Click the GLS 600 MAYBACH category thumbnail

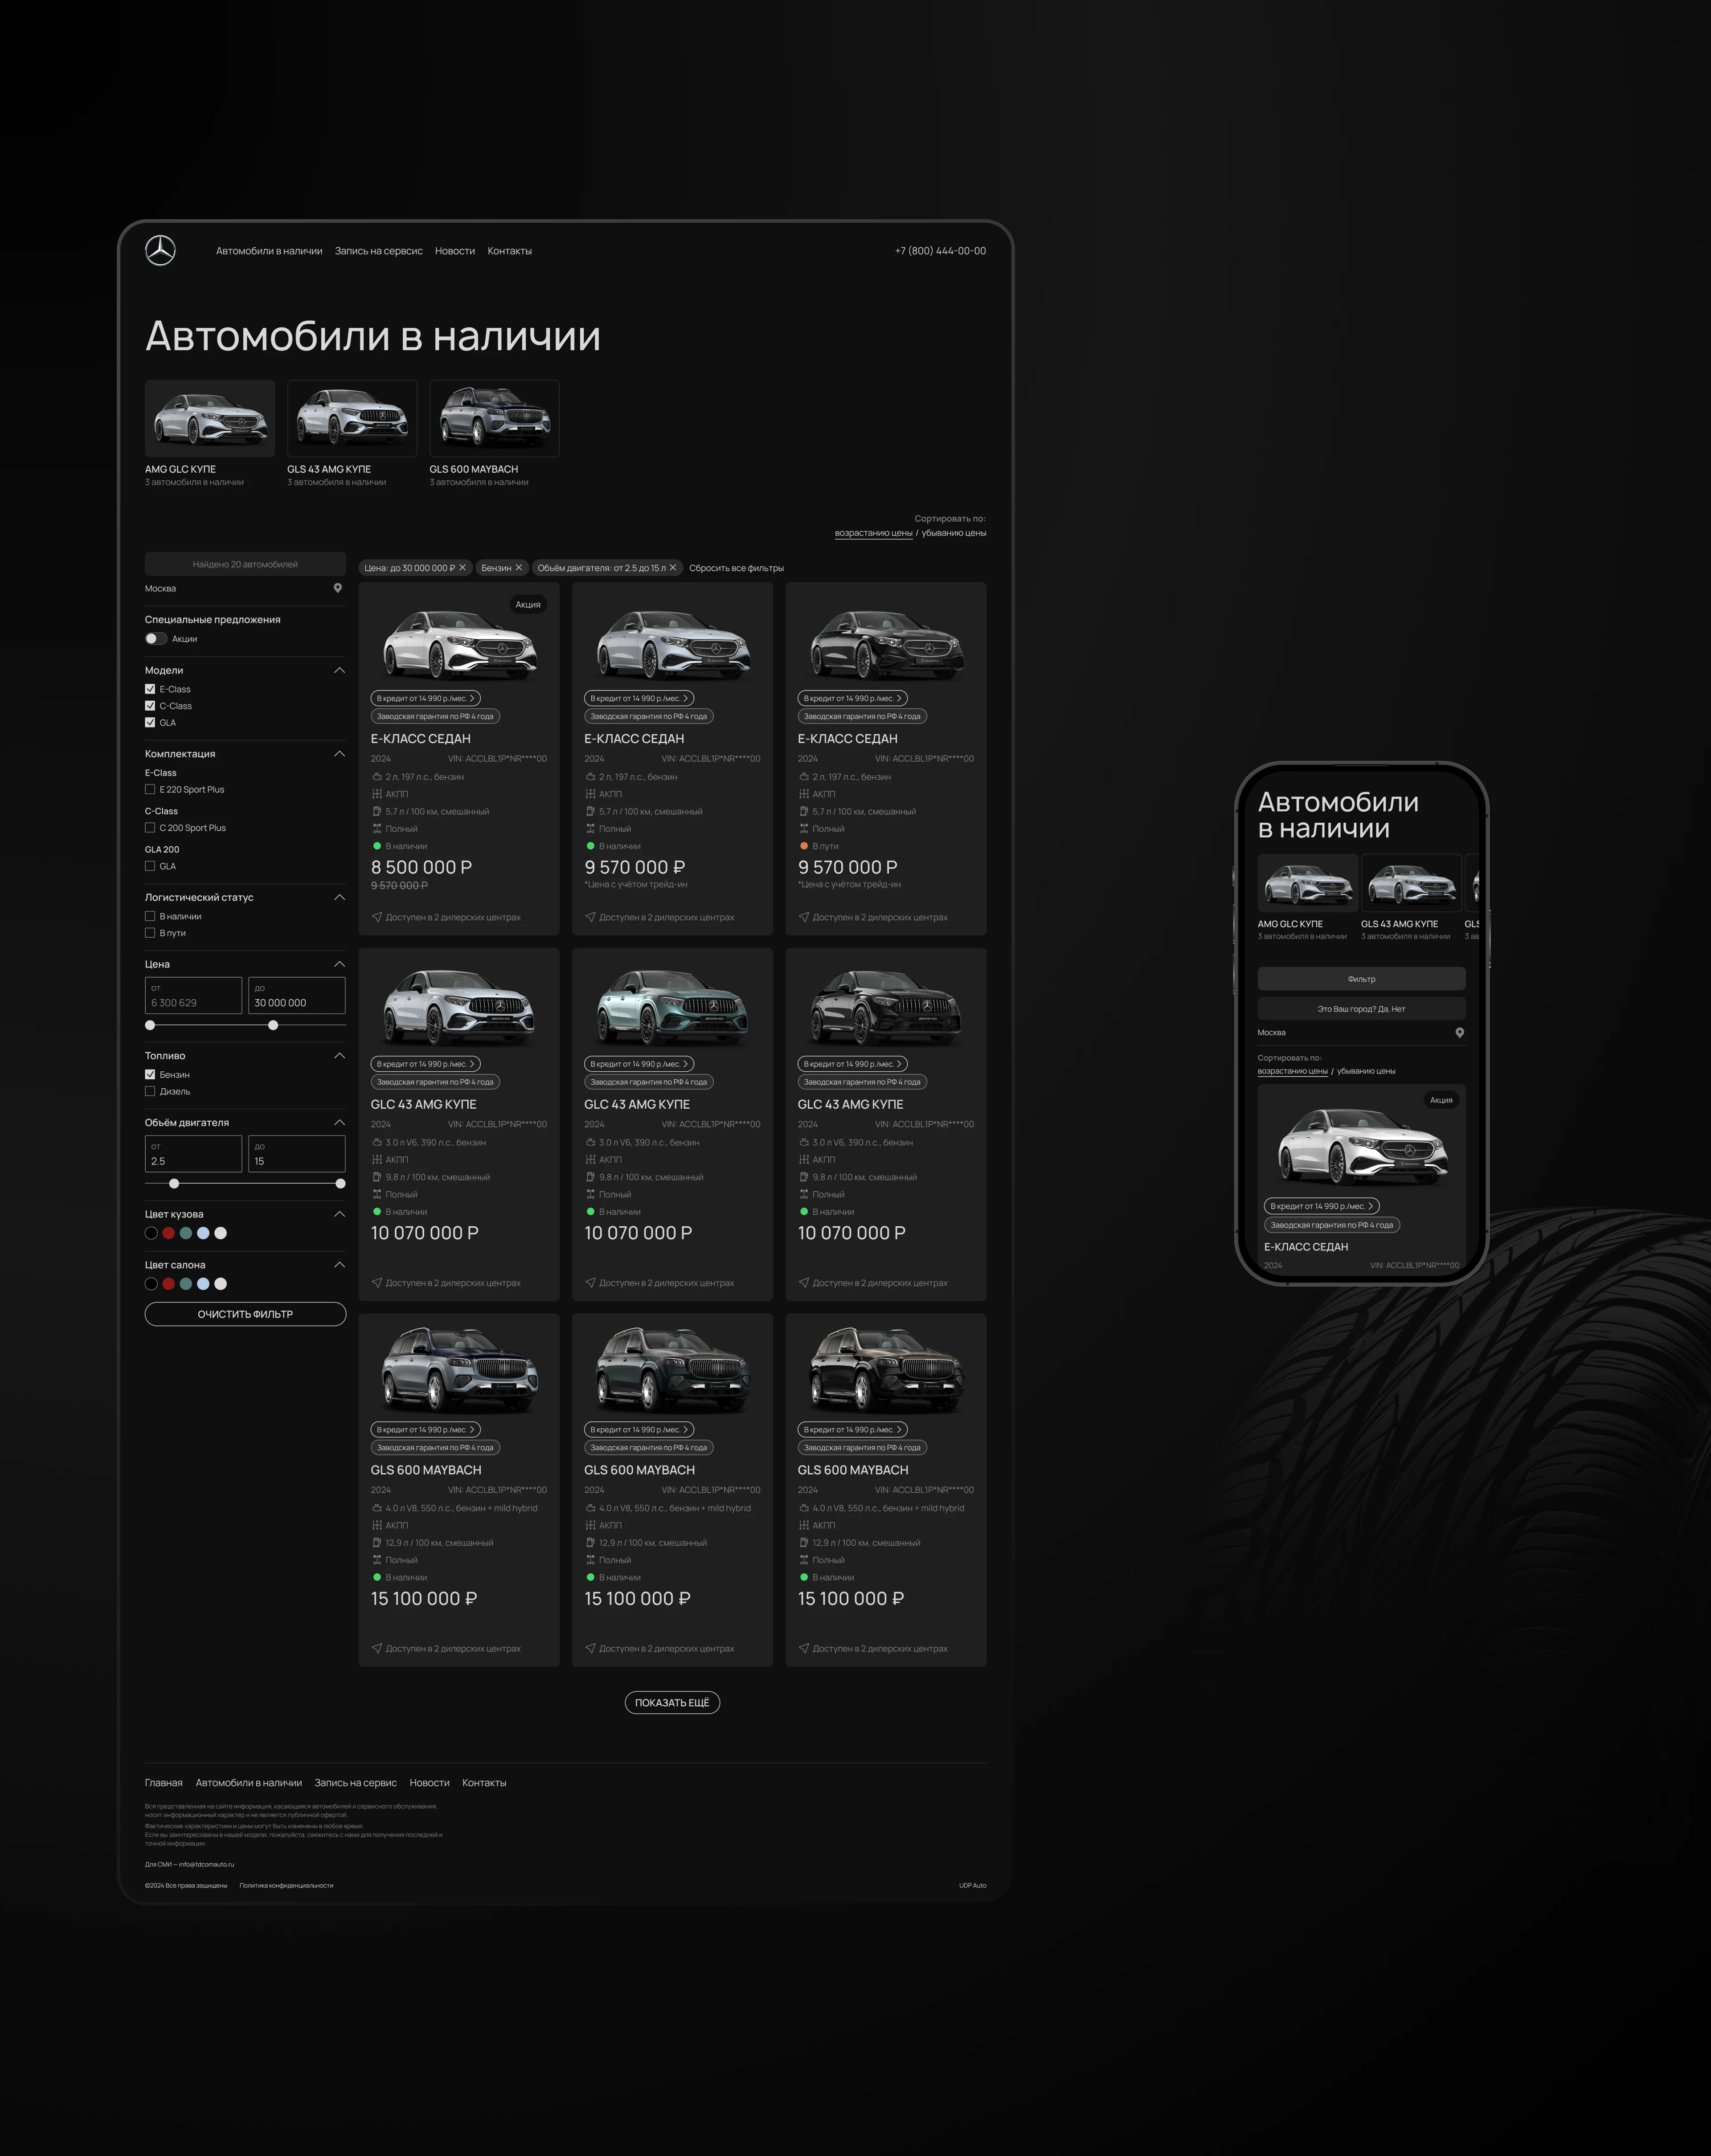[x=494, y=418]
